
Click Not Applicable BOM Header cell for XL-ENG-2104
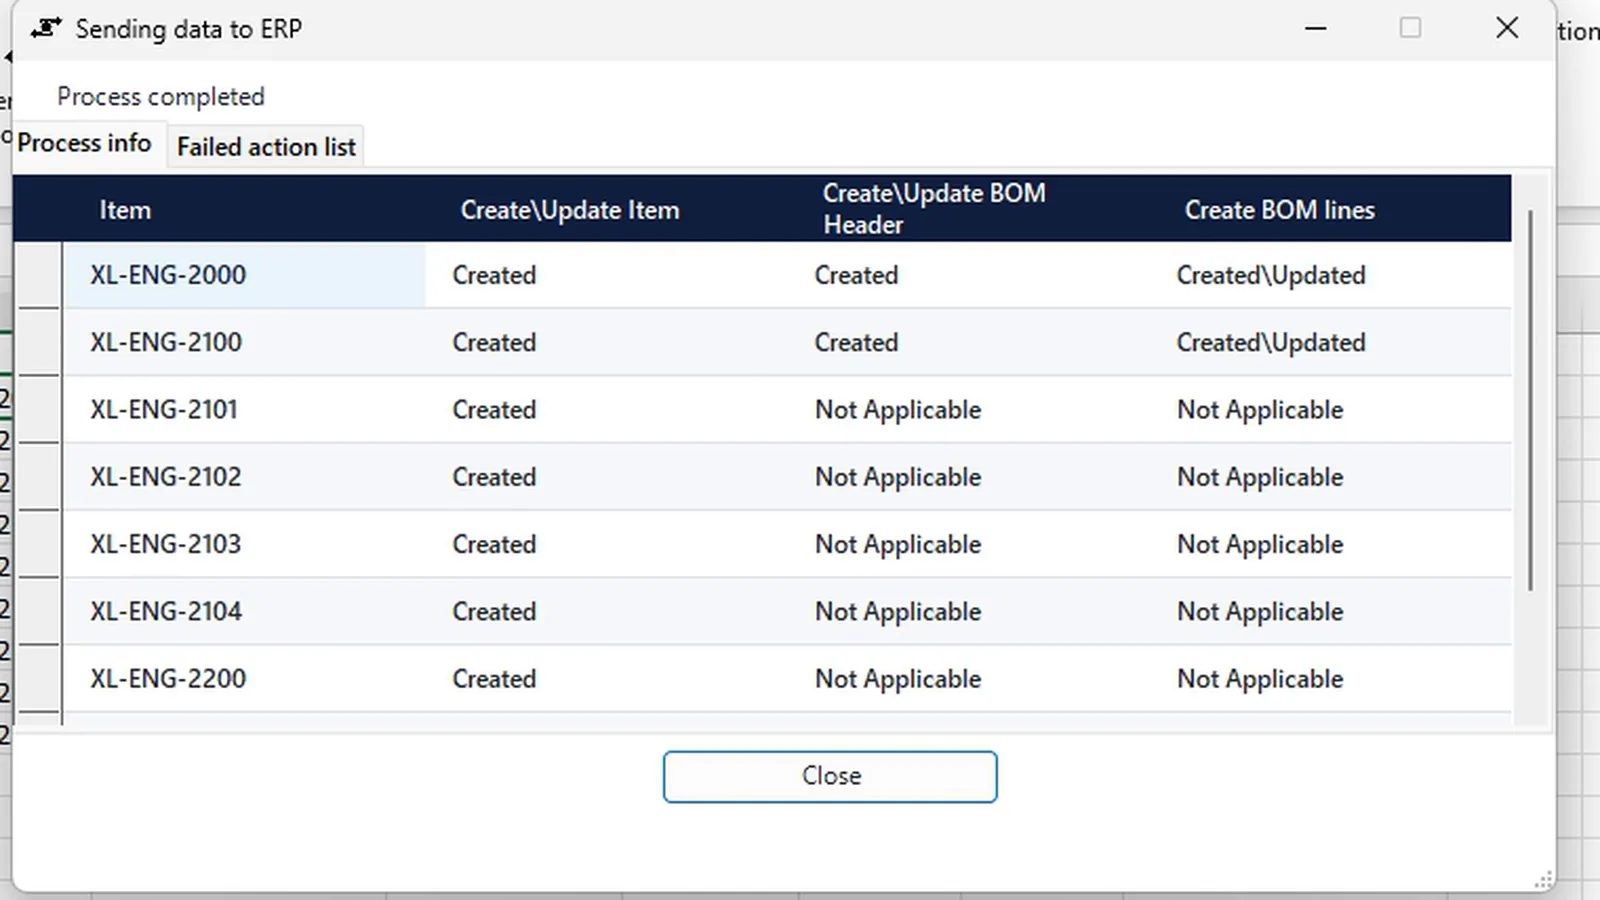[969, 611]
